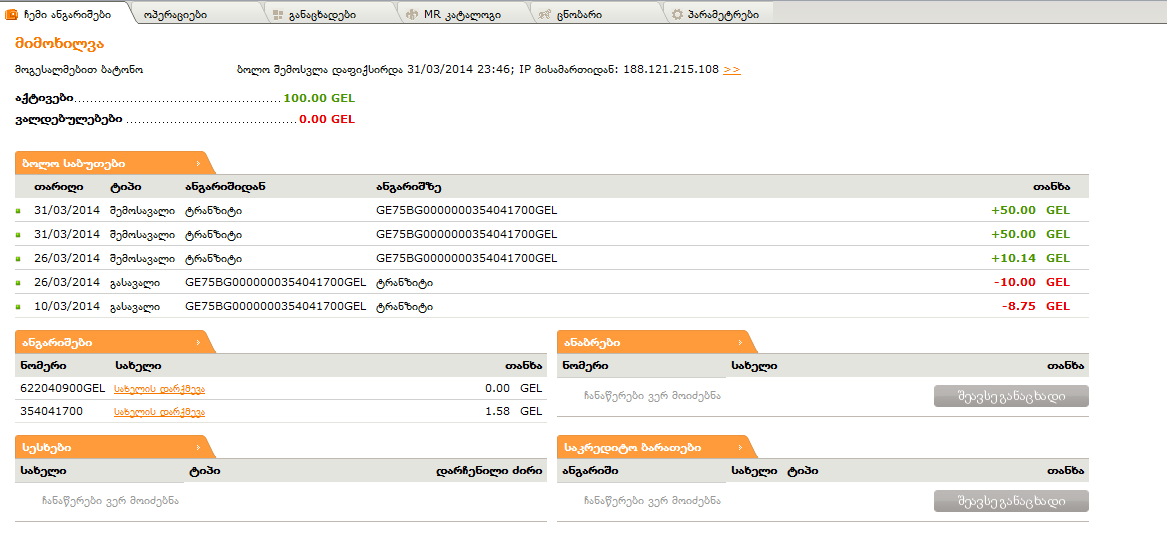Click green bullet of -10.00 GEL row

click(x=18, y=284)
